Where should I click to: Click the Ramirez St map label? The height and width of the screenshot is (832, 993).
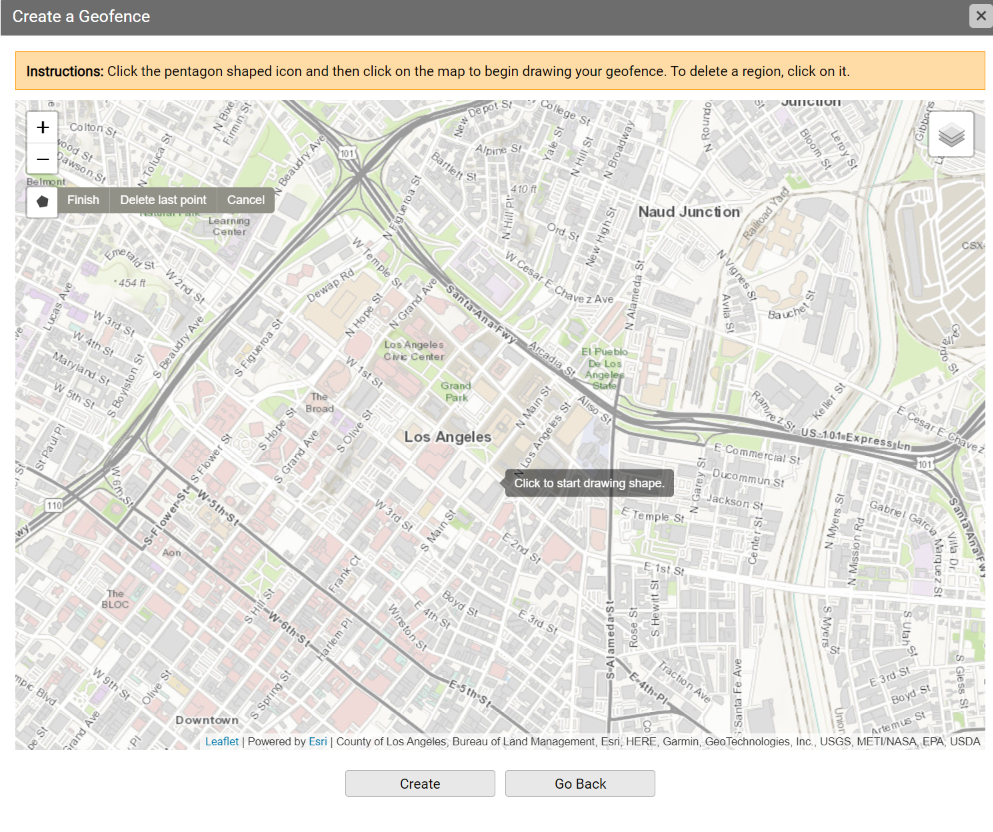(x=773, y=411)
